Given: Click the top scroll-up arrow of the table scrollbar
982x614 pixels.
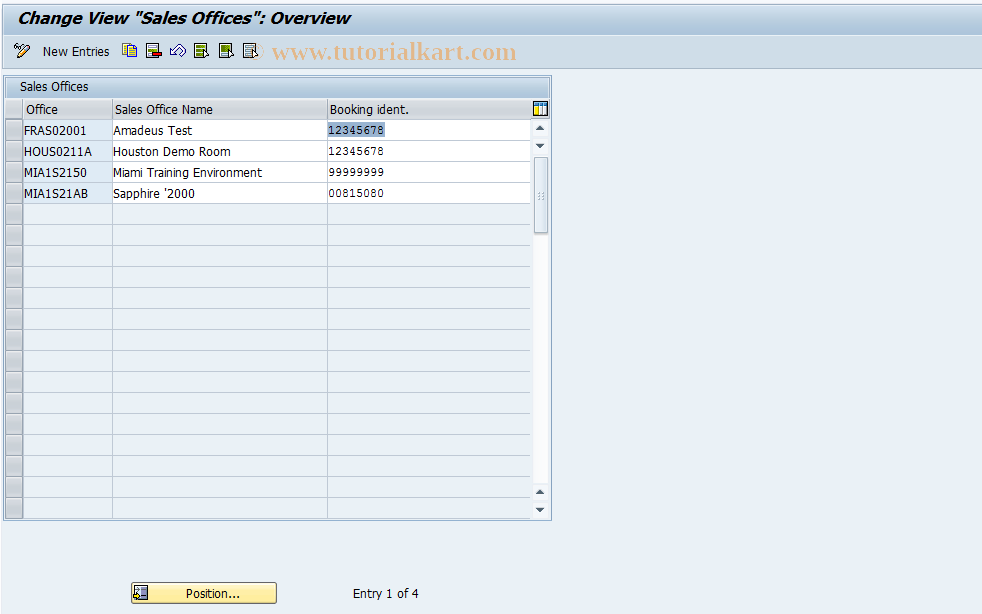Looking at the screenshot, I should 540,128.
